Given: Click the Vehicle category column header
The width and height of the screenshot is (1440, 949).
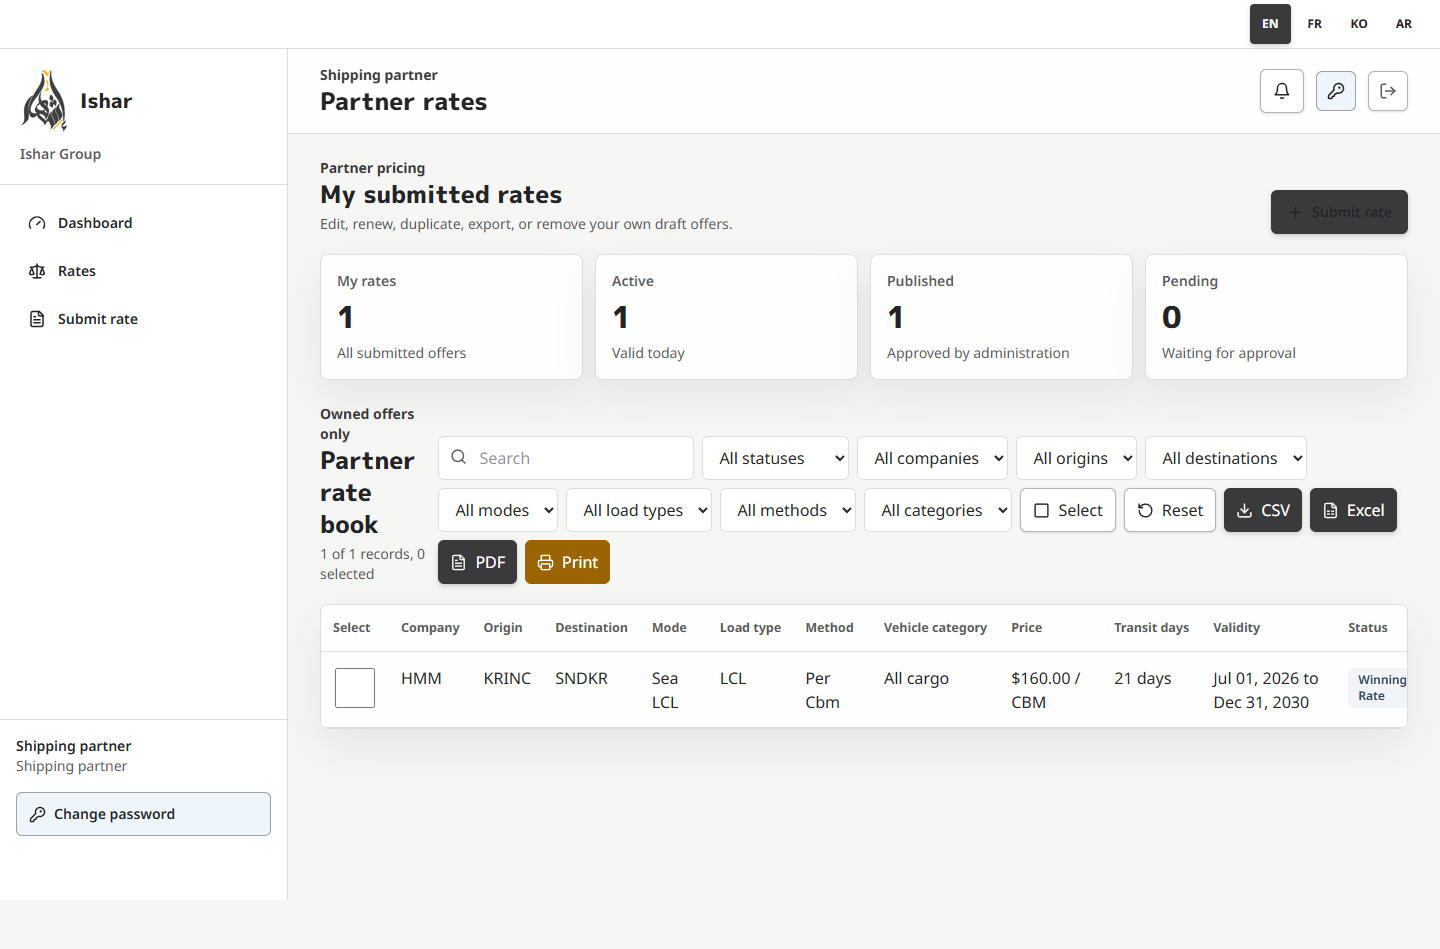Looking at the screenshot, I should [x=935, y=628].
